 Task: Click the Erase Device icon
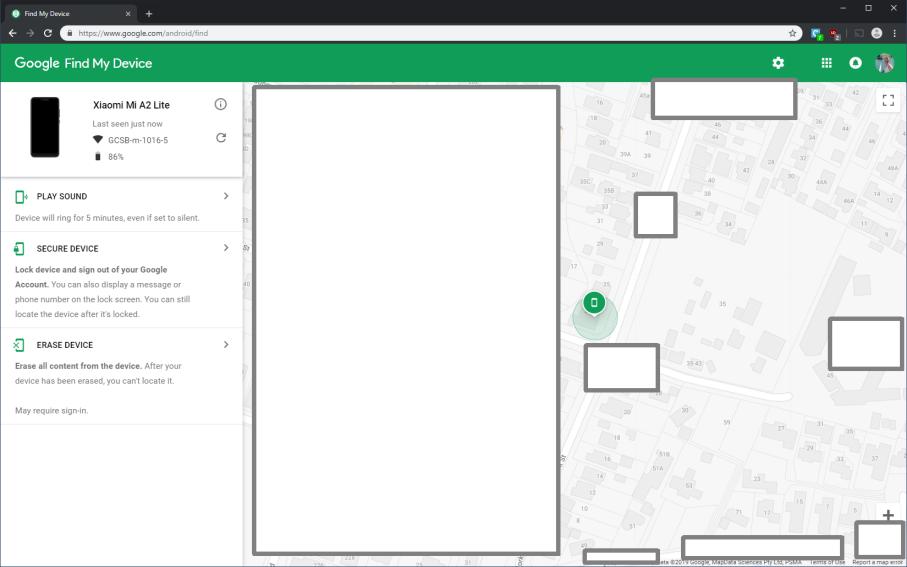pyautogui.click(x=19, y=345)
